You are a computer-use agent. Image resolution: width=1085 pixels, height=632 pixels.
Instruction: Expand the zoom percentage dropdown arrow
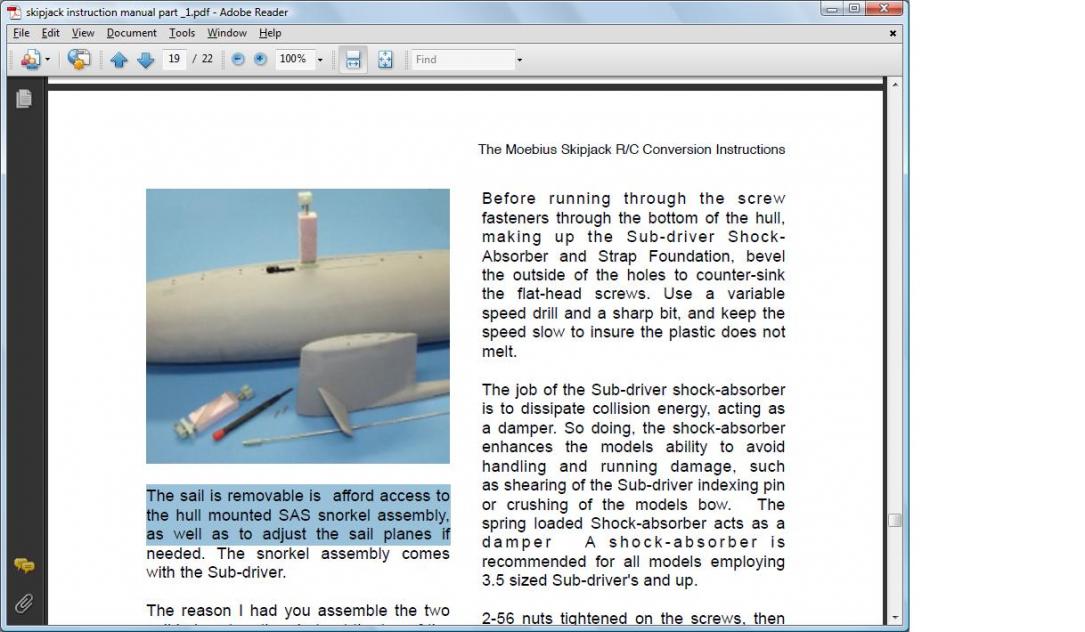tap(320, 60)
